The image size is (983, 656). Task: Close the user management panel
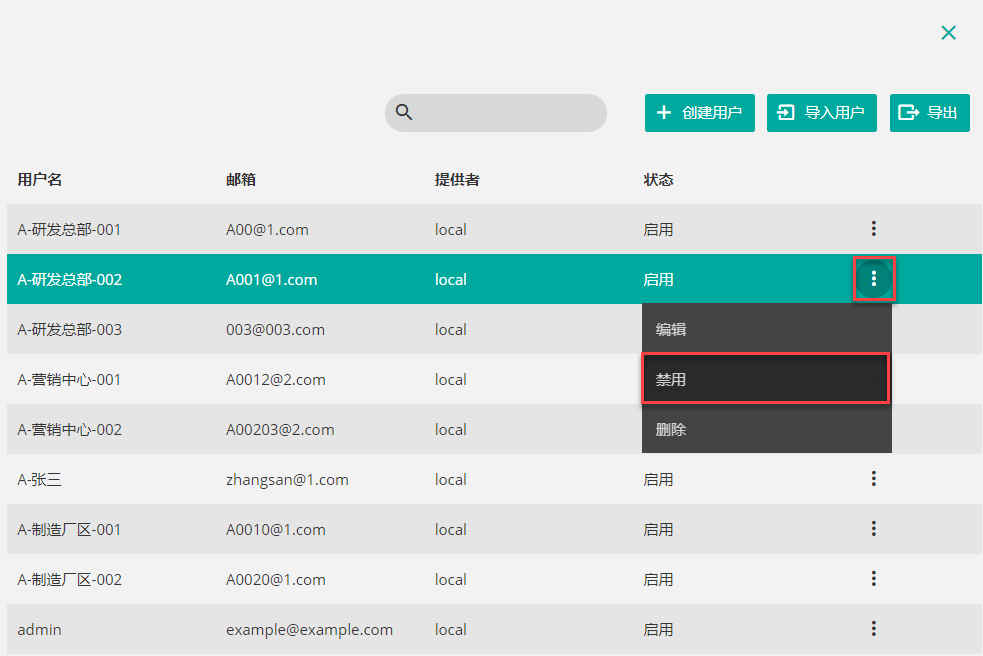tap(949, 33)
